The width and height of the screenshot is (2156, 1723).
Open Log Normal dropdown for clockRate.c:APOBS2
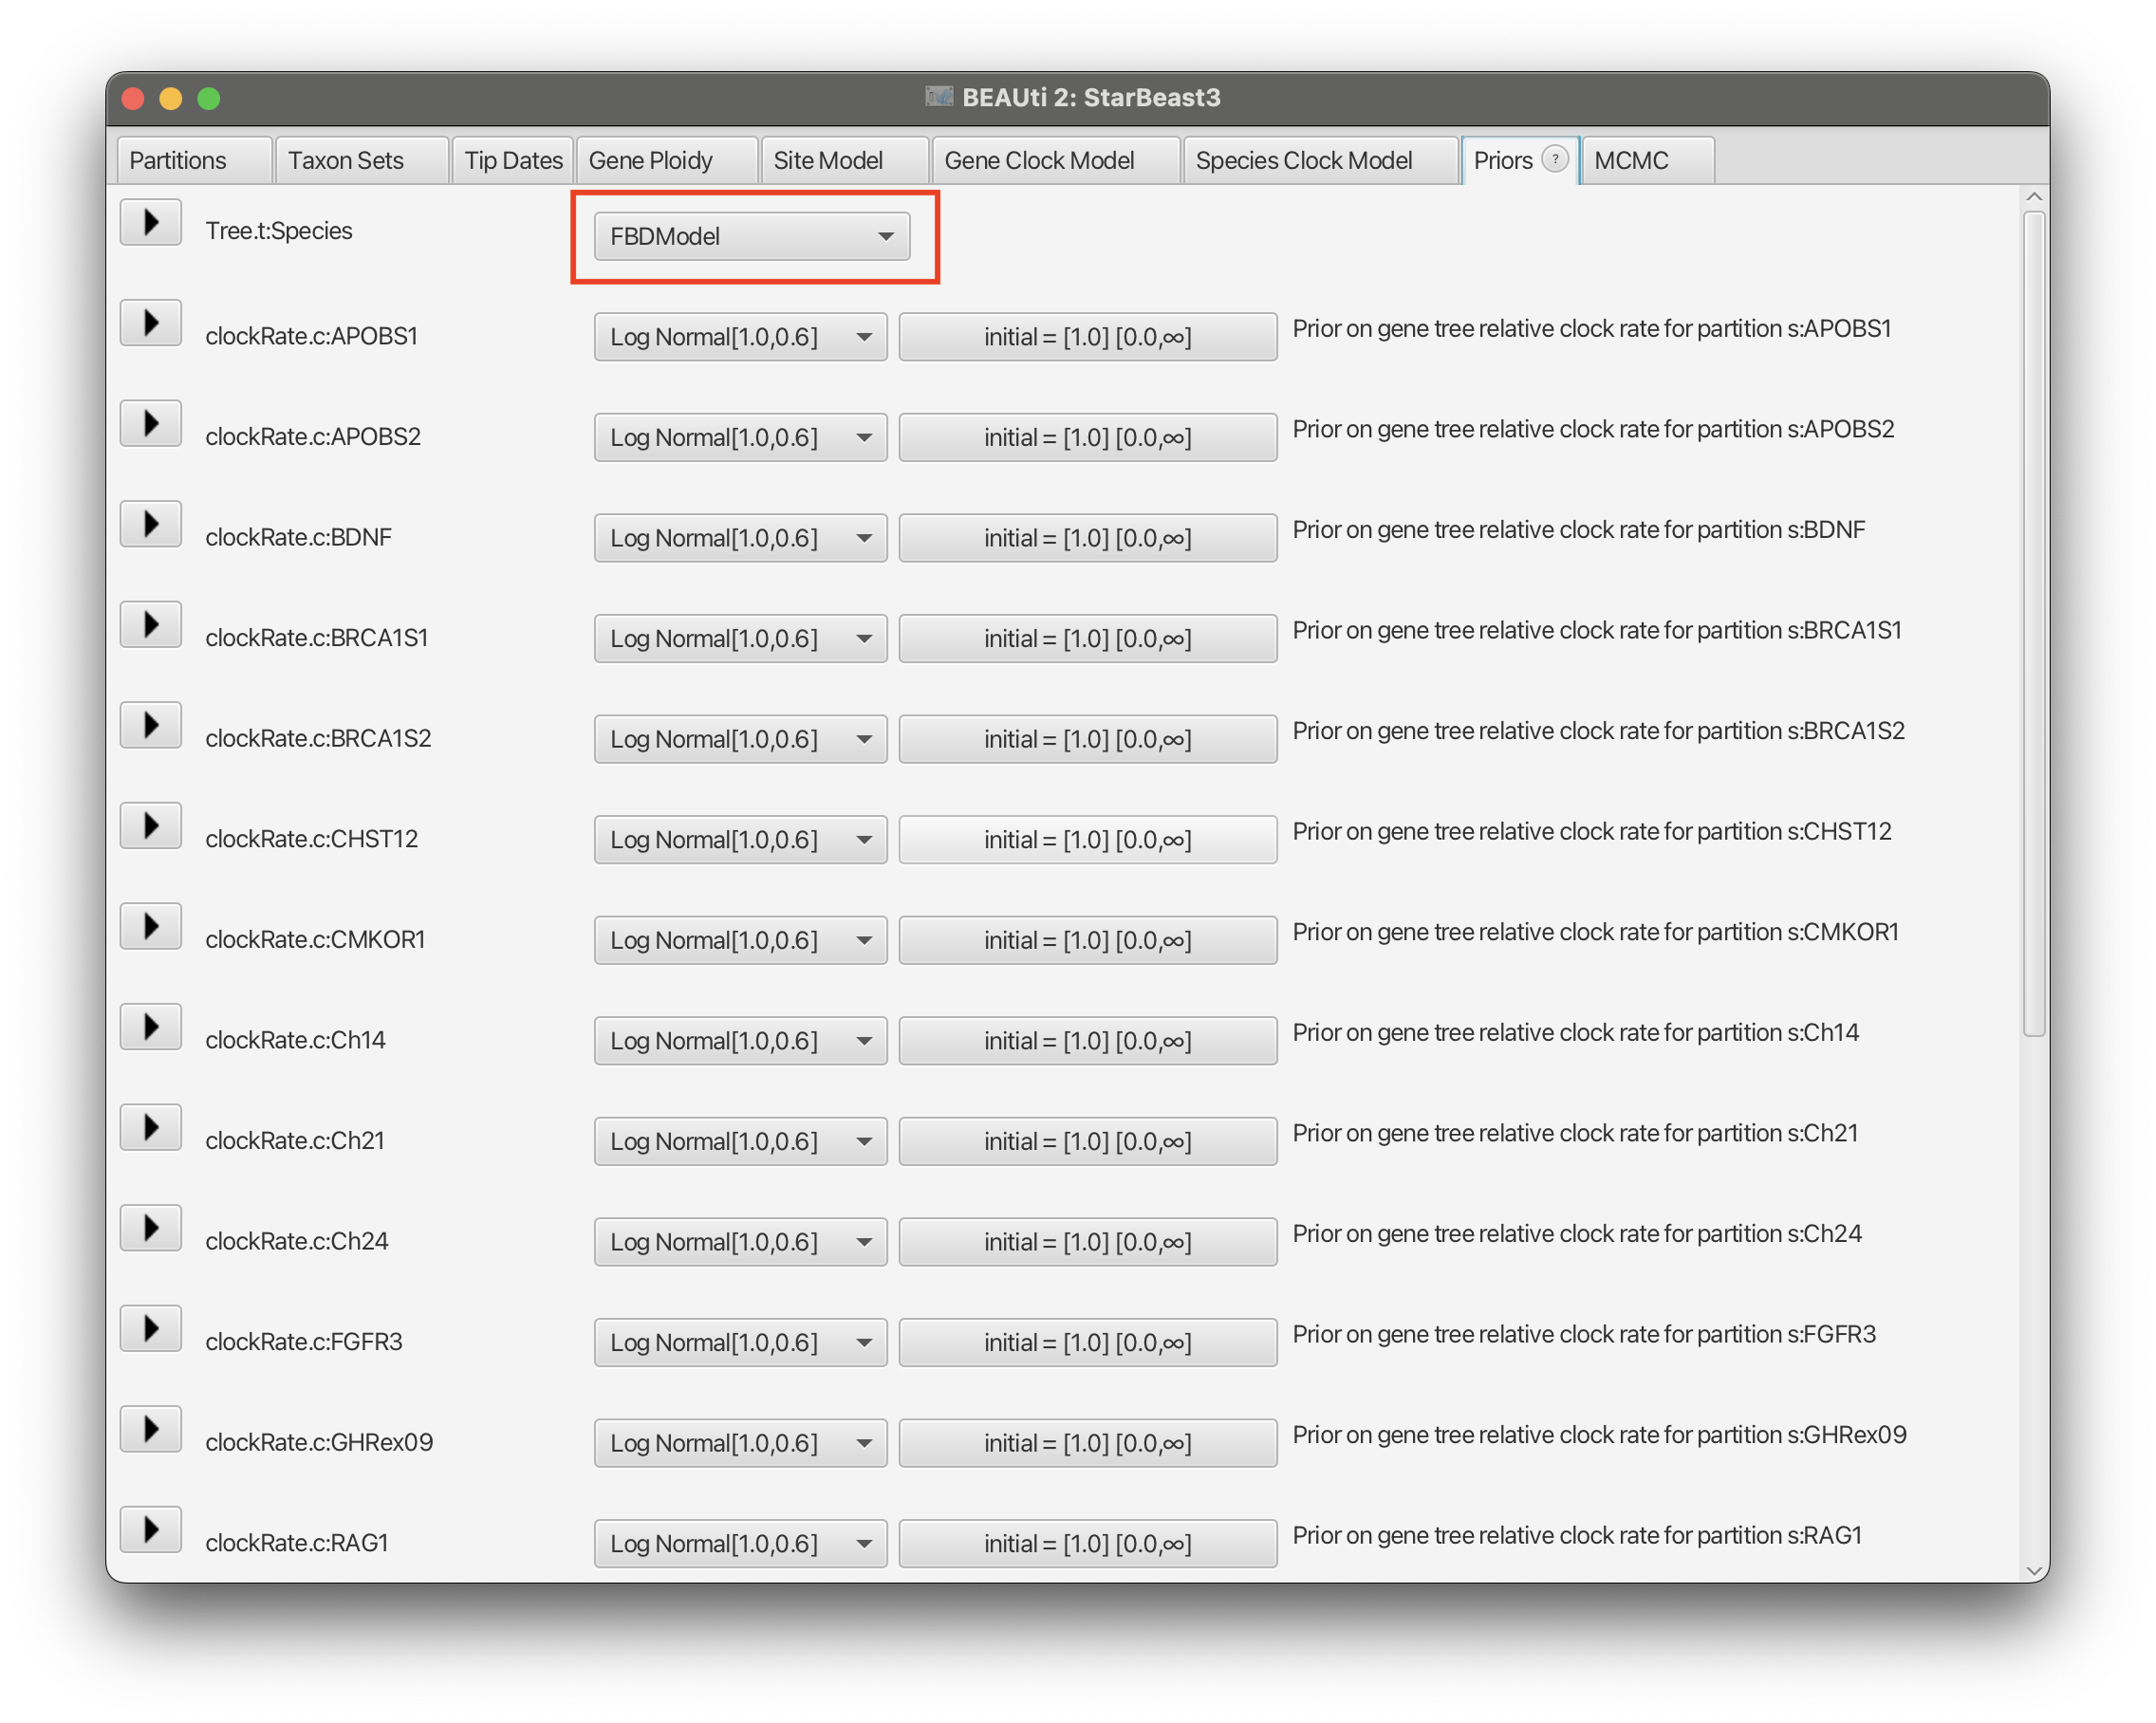740,438
